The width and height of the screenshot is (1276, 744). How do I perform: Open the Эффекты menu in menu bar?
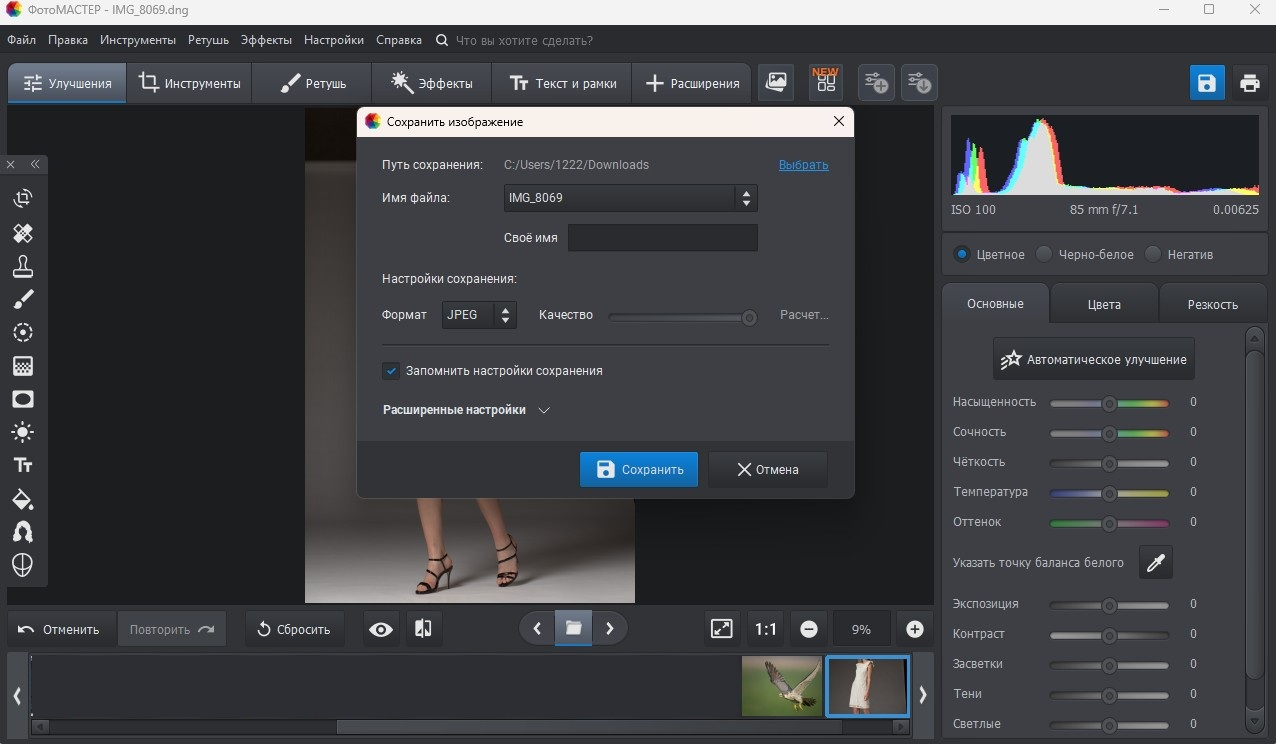click(266, 40)
